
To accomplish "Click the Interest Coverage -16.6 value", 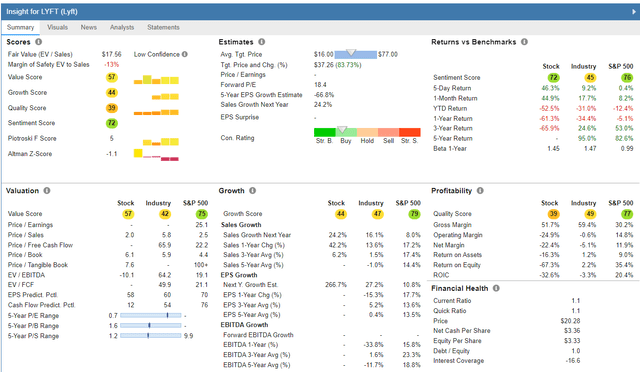I will [x=573, y=361].
